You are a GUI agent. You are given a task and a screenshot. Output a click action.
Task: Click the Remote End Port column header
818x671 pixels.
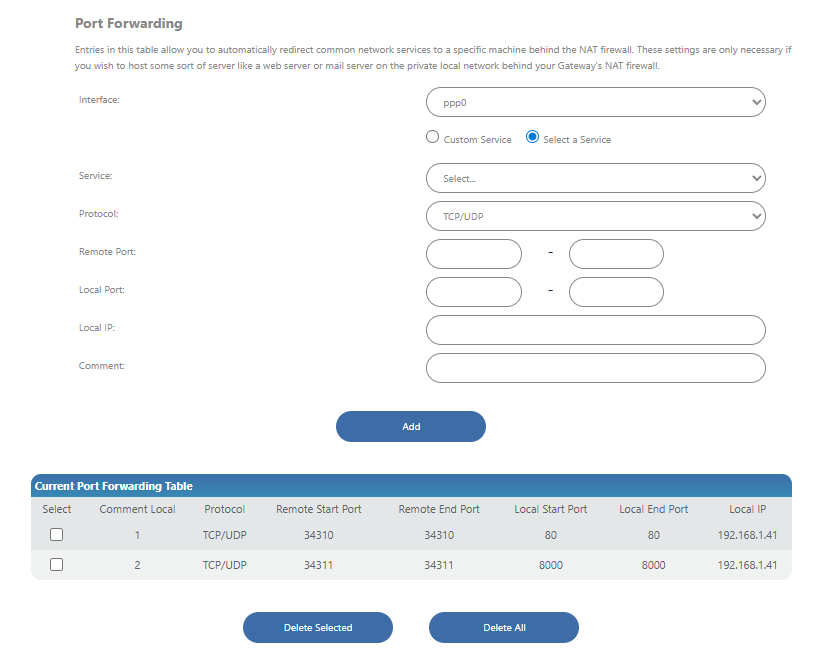[x=439, y=509]
